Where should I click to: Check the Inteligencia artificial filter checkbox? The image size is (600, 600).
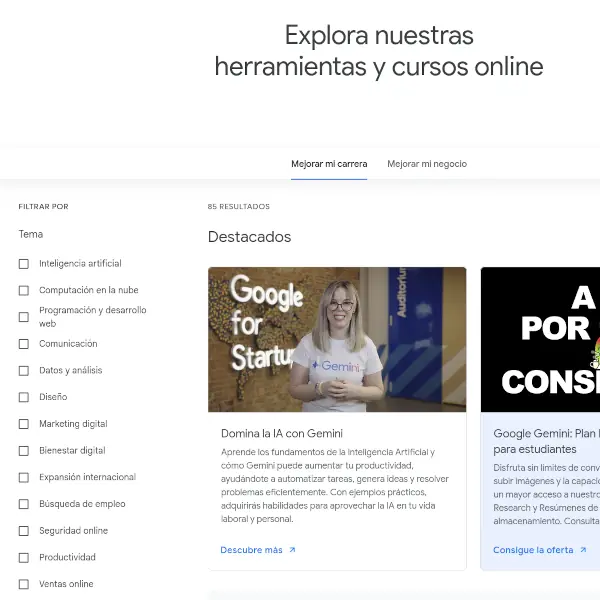click(x=24, y=264)
